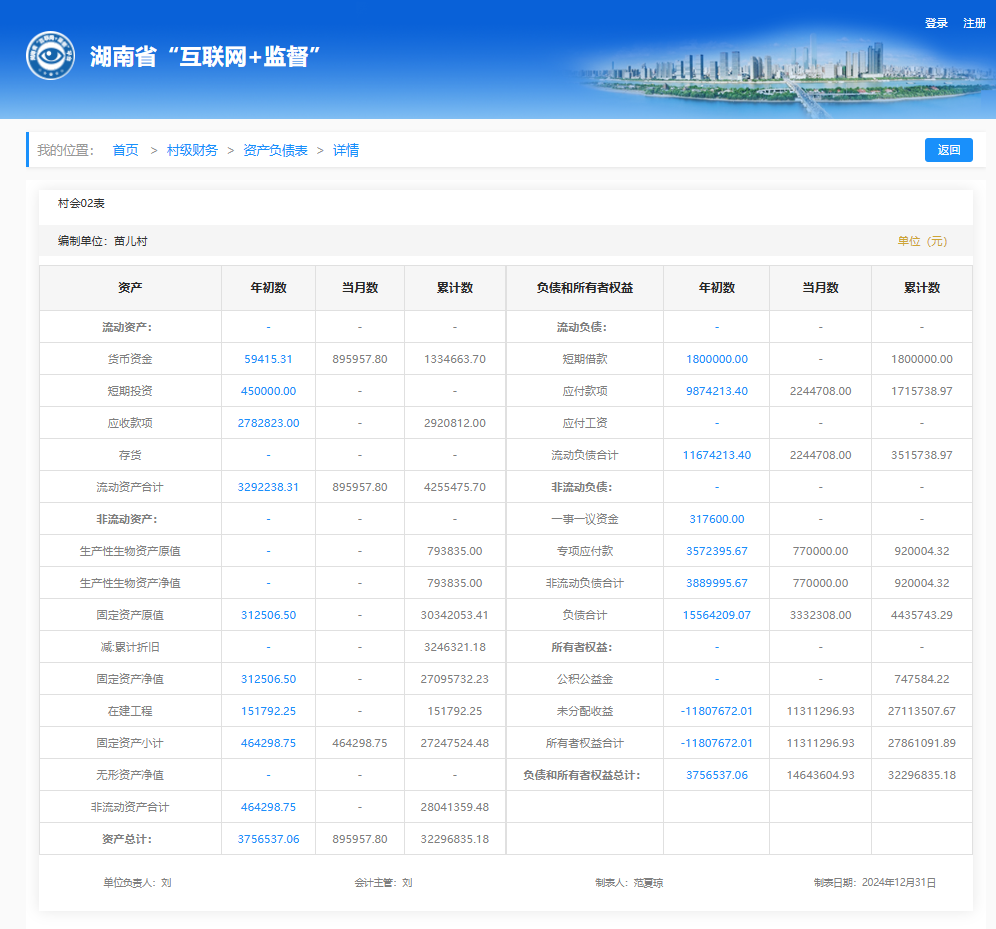
Task: Open 专项应付款 年初数 3572395.67
Action: pyautogui.click(x=717, y=551)
